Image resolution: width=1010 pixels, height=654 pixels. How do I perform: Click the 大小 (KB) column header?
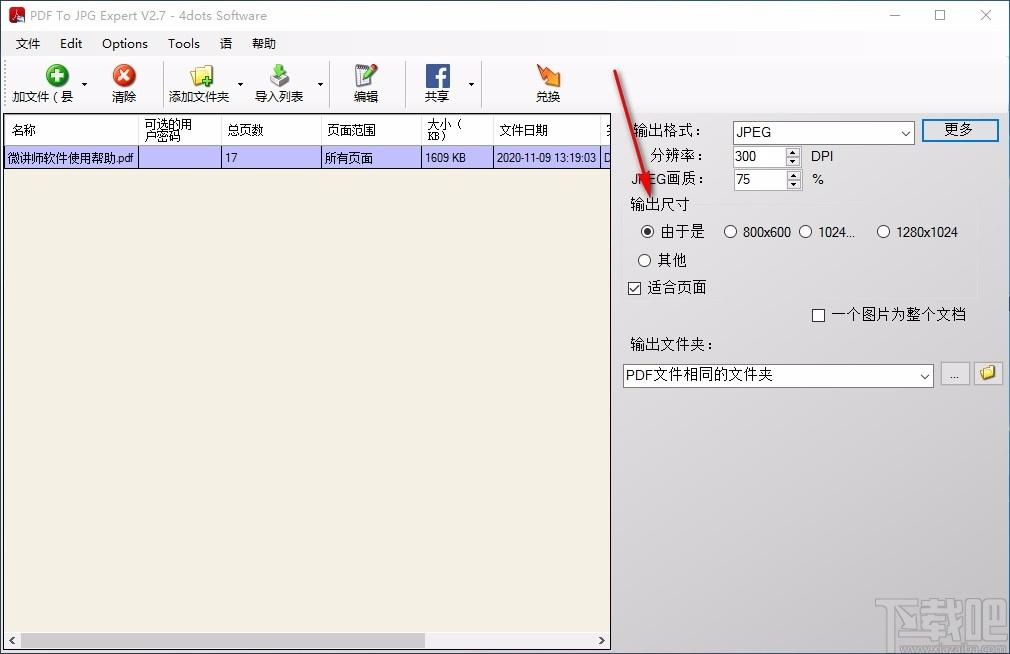point(457,130)
